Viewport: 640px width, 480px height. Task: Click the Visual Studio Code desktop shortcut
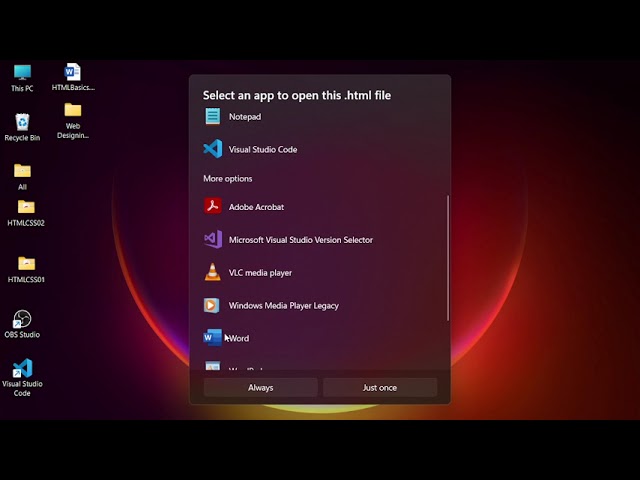pyautogui.click(x=22, y=368)
